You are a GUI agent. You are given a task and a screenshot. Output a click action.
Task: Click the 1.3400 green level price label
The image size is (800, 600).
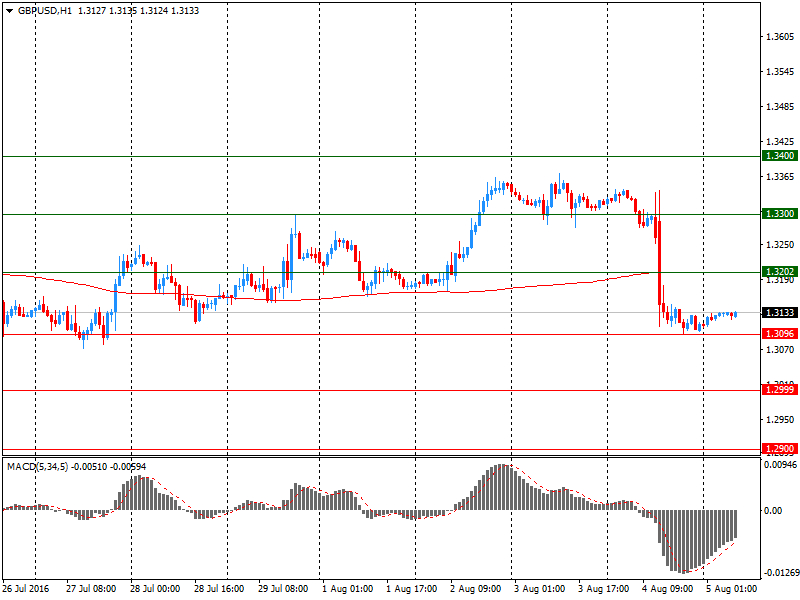(x=779, y=156)
